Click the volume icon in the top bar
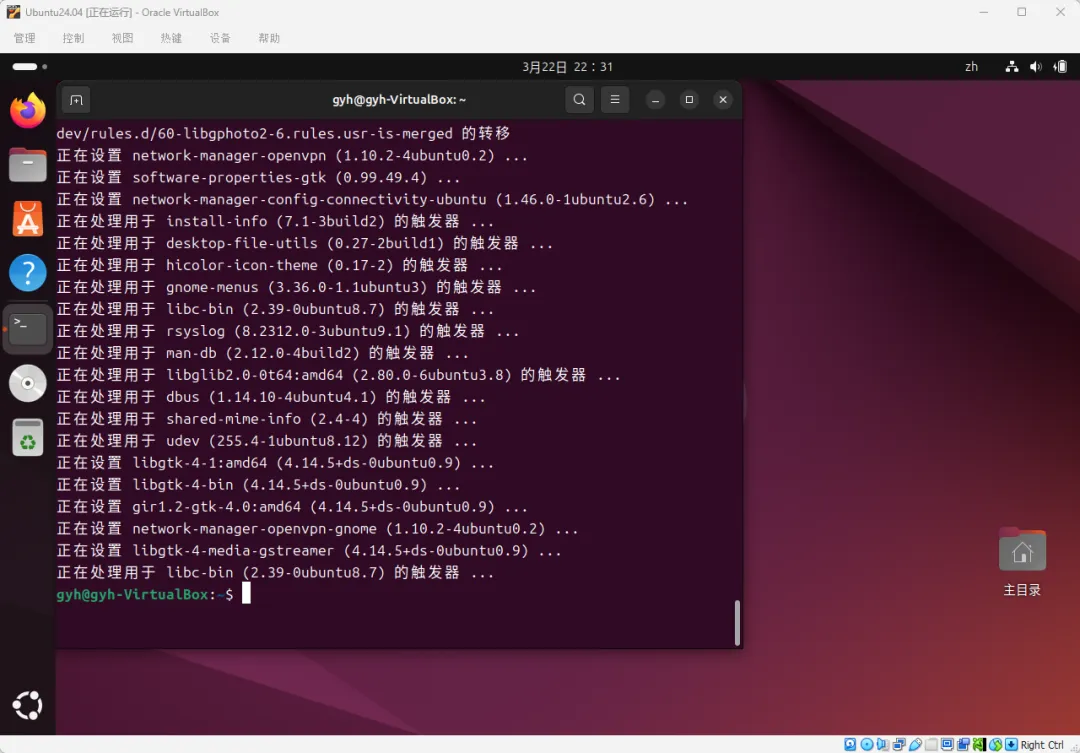The height and width of the screenshot is (753, 1080). tap(1036, 67)
